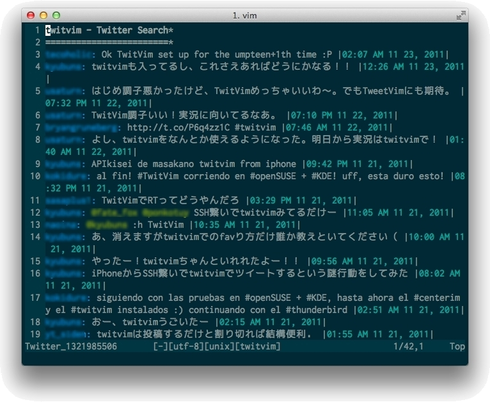Click timestamp '02:51 AM 11 21, 2011'

click(x=409, y=310)
